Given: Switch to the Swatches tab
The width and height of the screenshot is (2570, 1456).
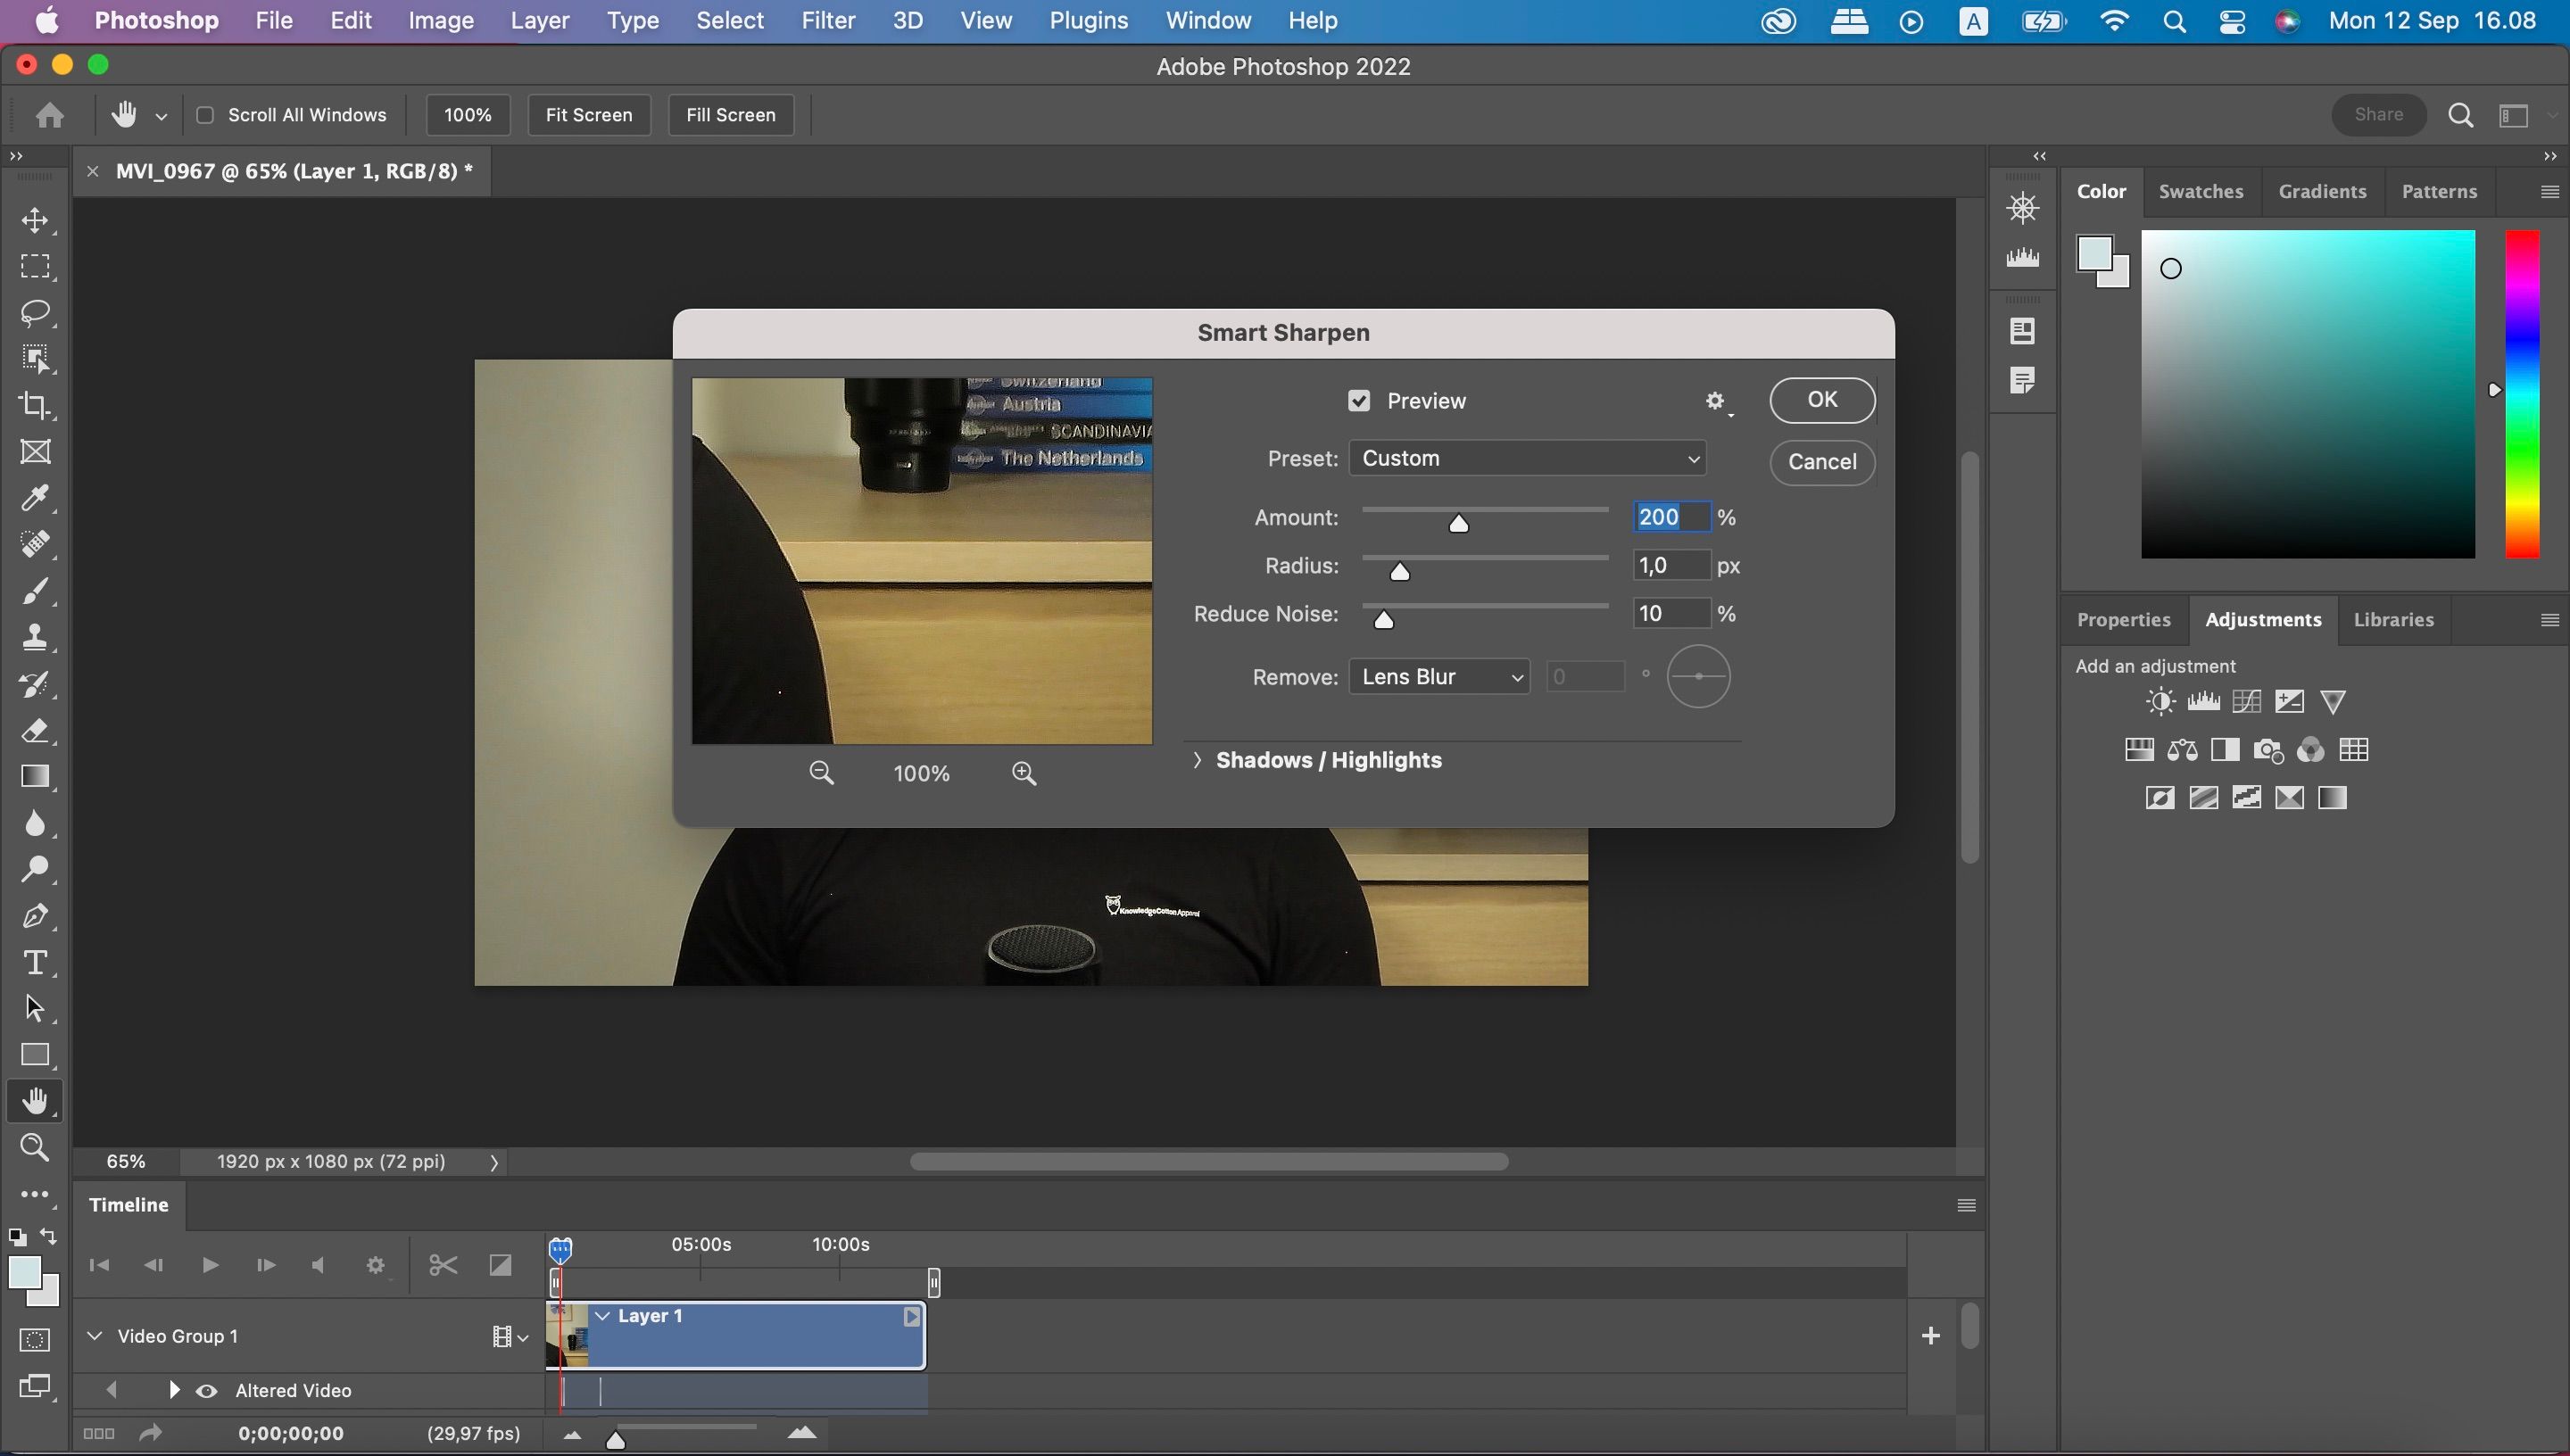Looking at the screenshot, I should pos(2200,191).
